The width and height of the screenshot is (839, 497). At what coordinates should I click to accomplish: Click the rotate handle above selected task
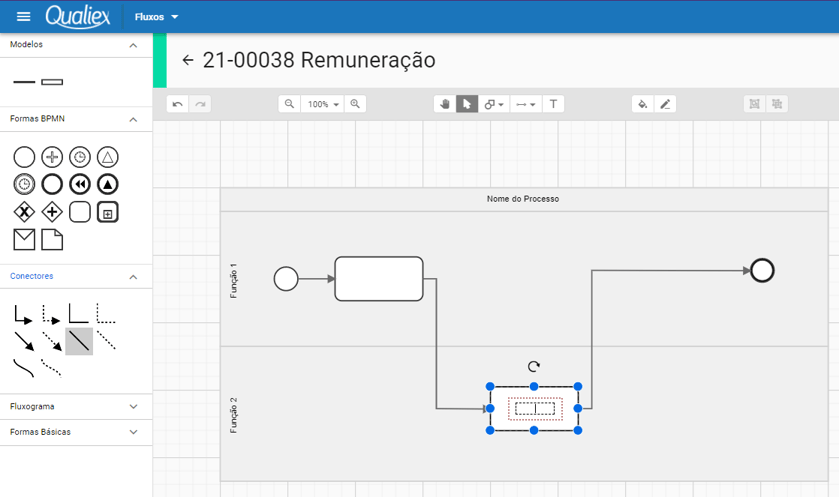click(x=533, y=366)
